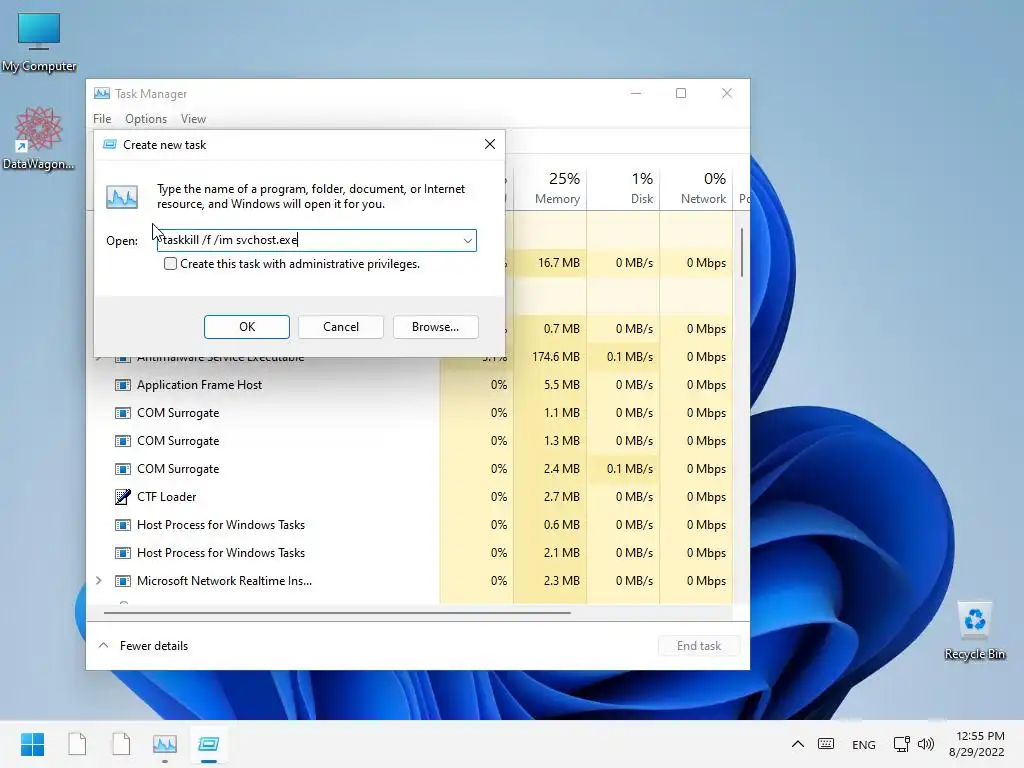
Task: Click the Antimalware Service Executable icon
Action: pyautogui.click(x=122, y=359)
